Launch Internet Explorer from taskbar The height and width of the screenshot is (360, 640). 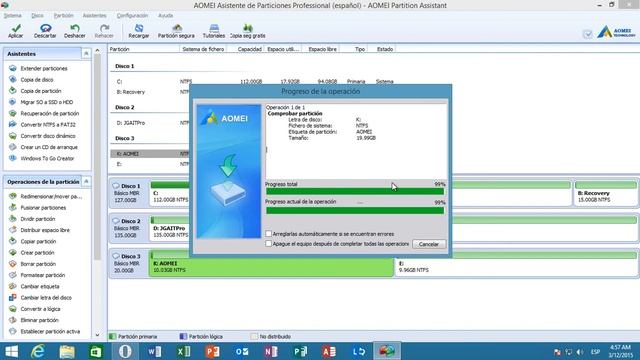(x=38, y=351)
